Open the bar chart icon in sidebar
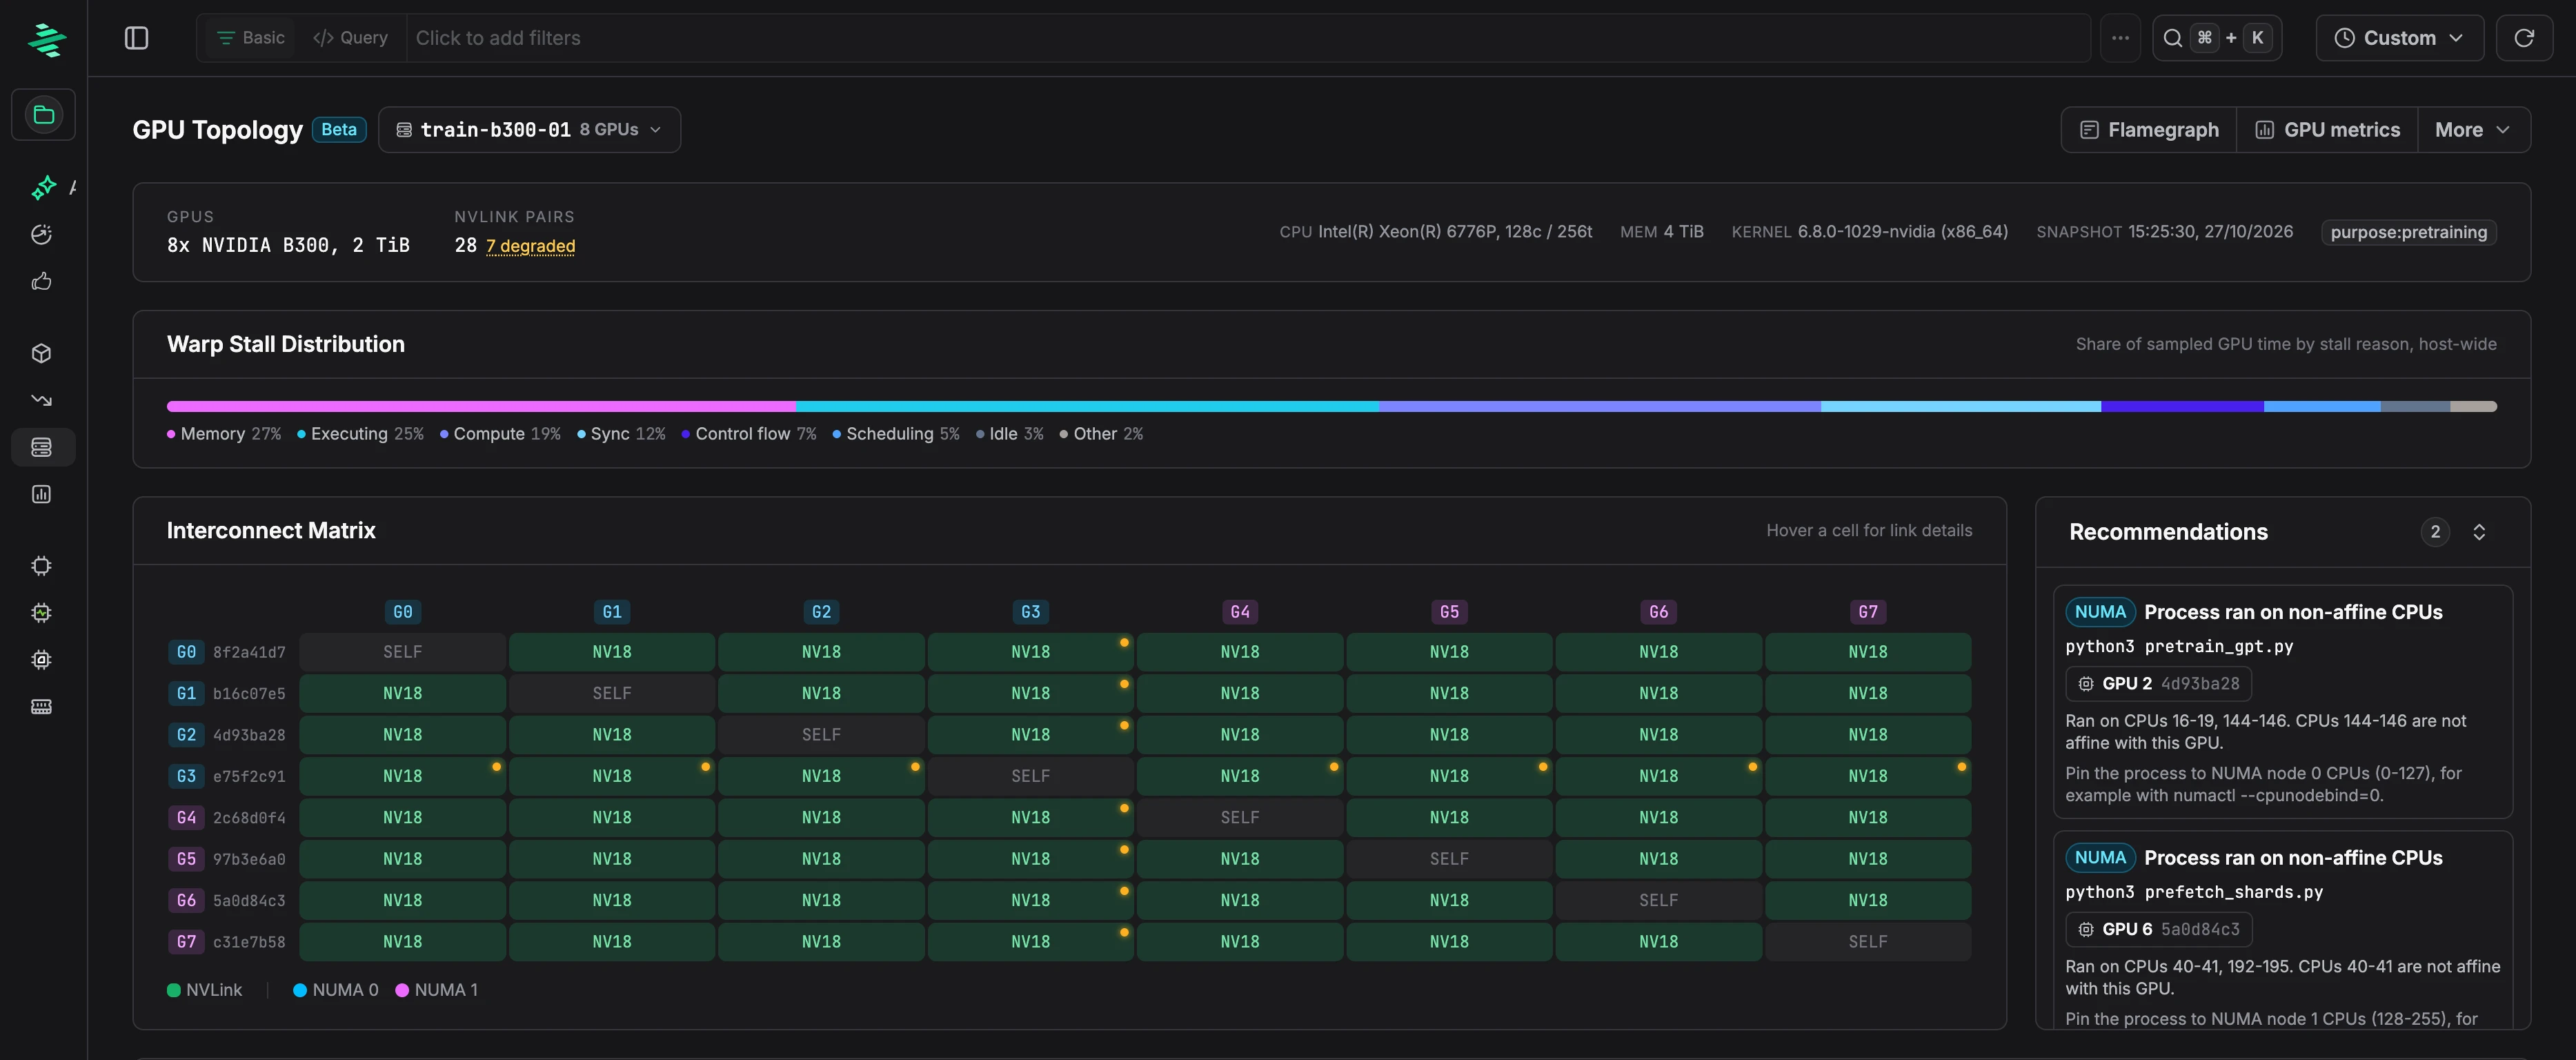Viewport: 2576px width, 1060px height. click(x=41, y=494)
